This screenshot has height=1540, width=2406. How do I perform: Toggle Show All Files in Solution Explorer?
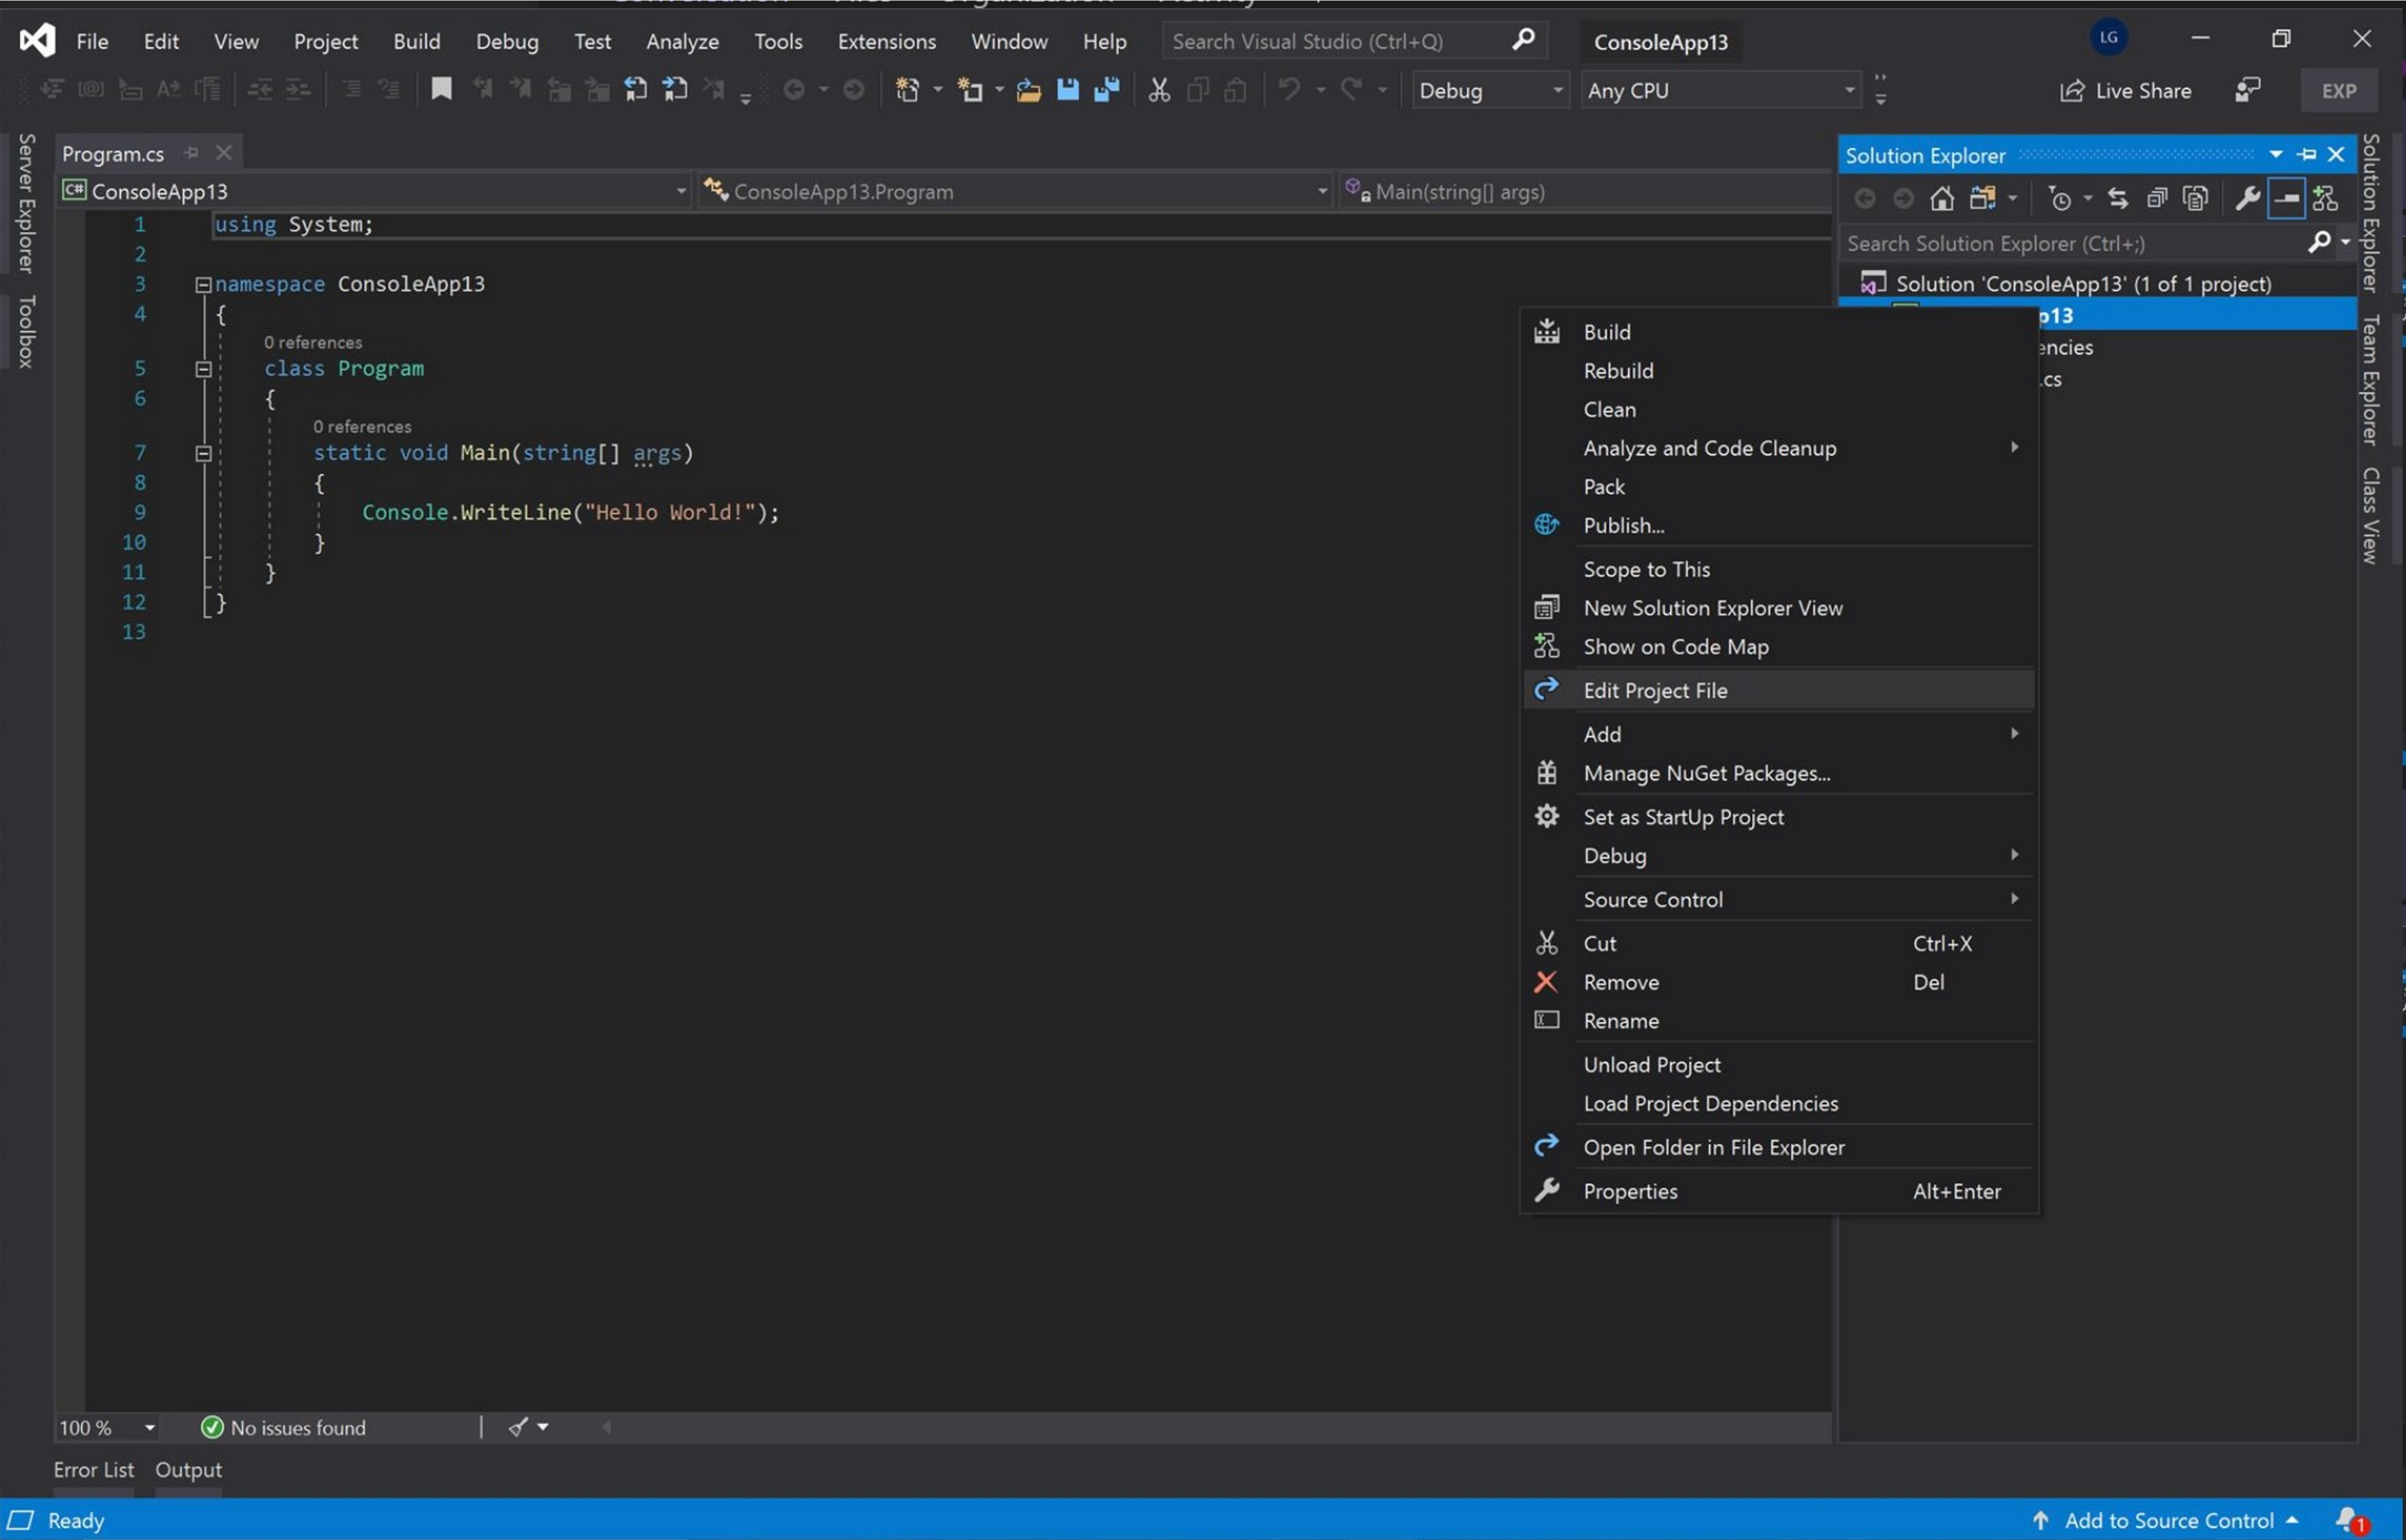coord(2195,198)
